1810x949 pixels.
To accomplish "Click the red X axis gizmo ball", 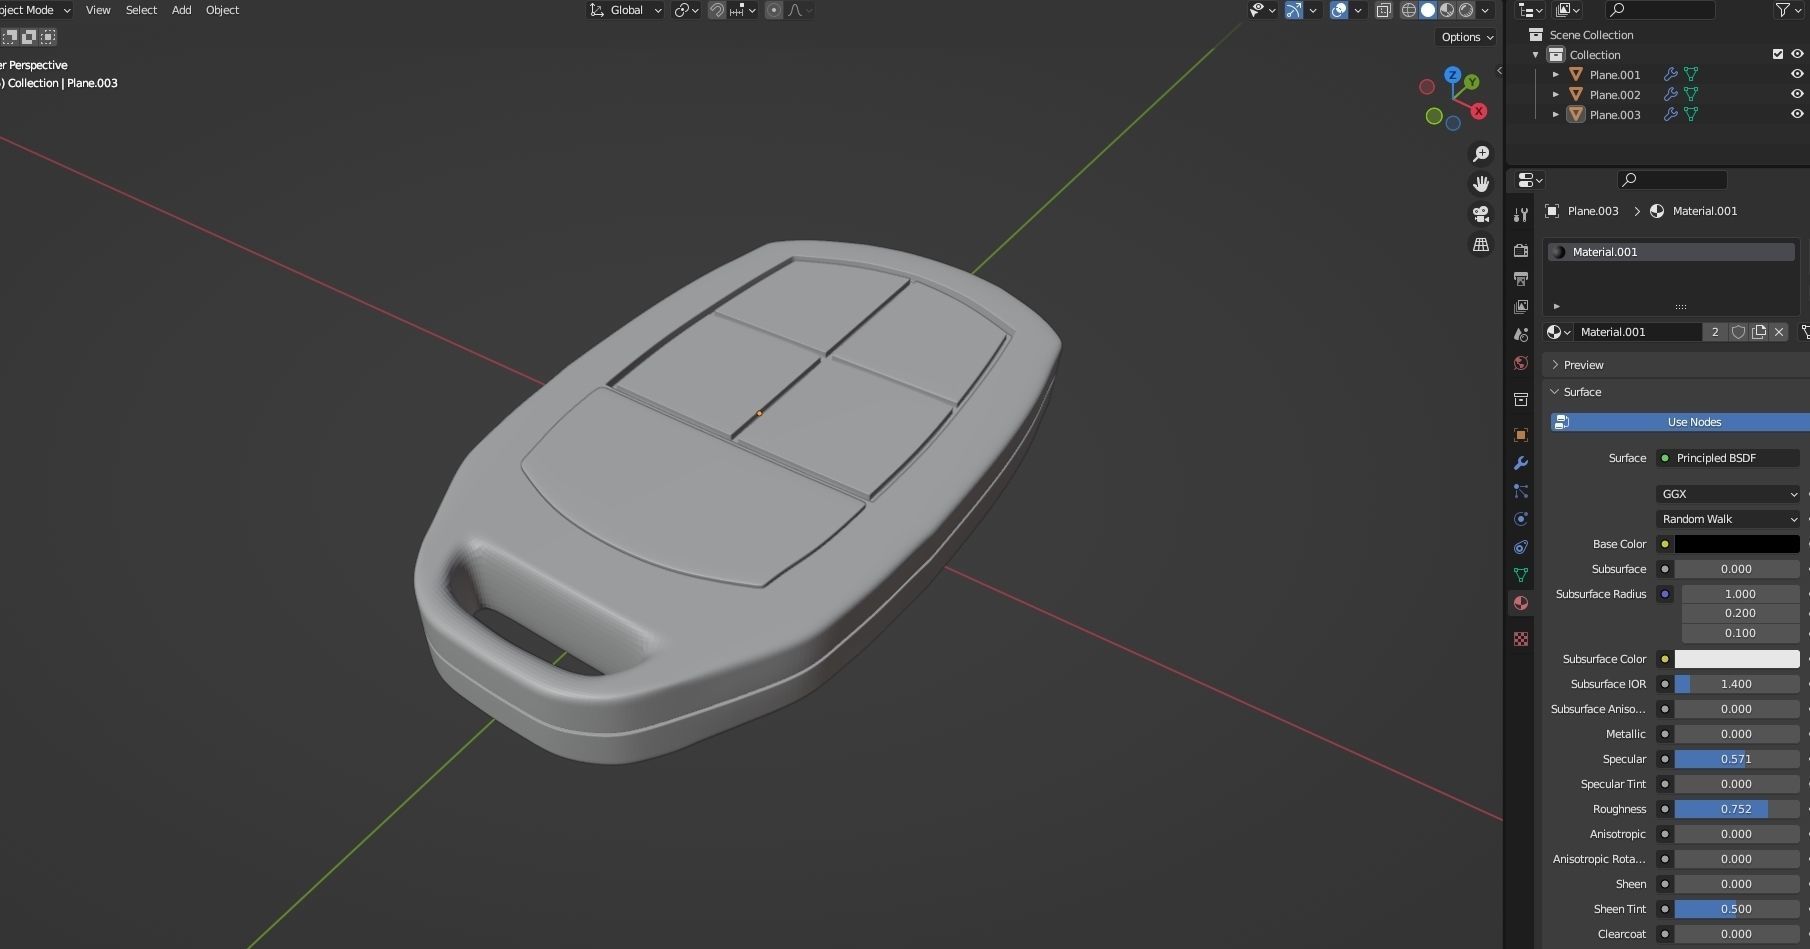I will 1479,111.
